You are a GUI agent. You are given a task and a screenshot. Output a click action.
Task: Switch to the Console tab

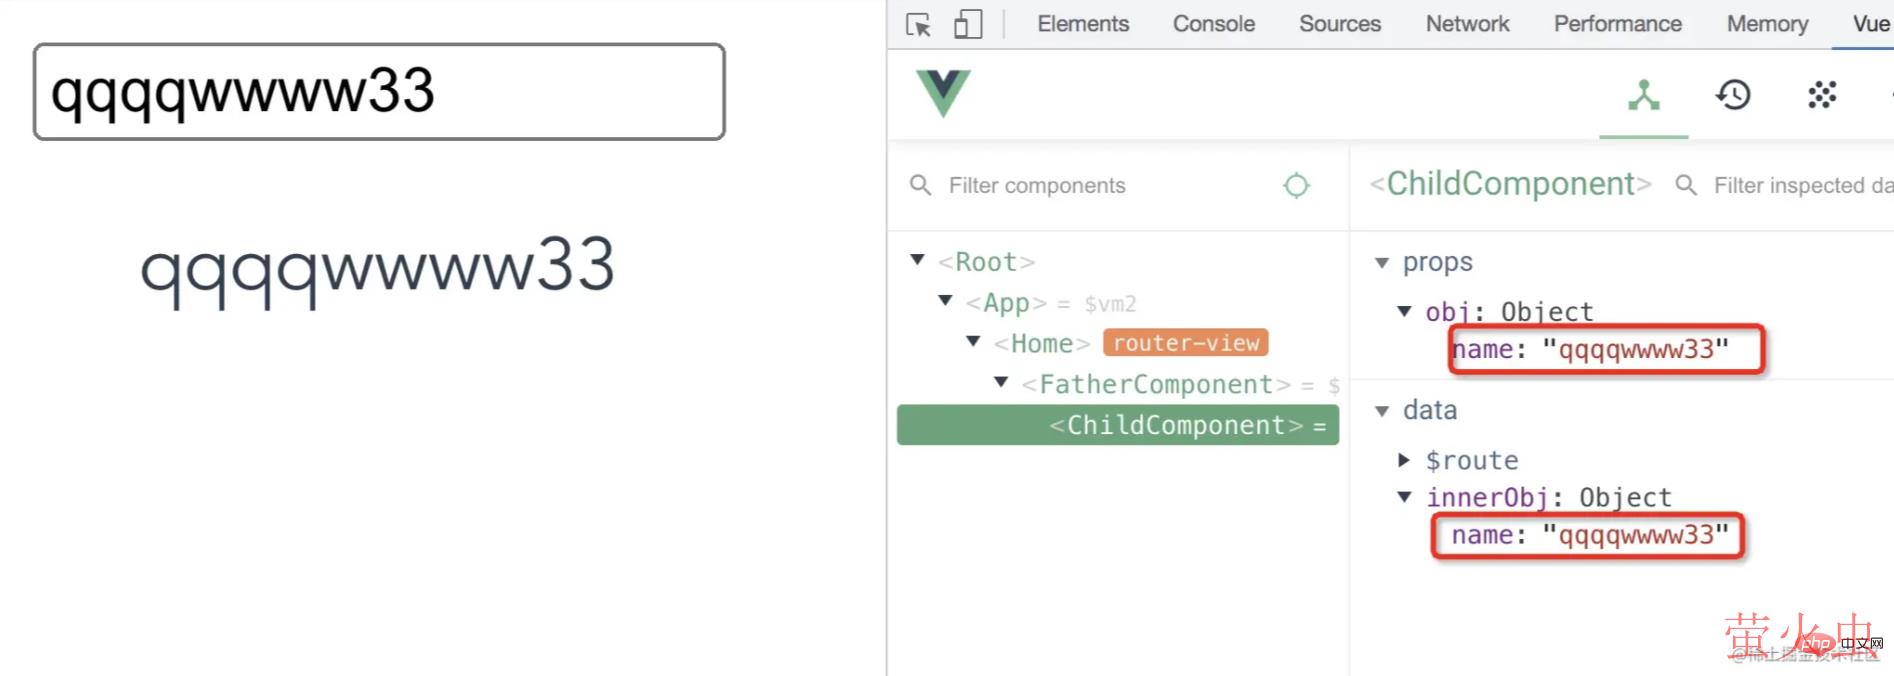1213,24
